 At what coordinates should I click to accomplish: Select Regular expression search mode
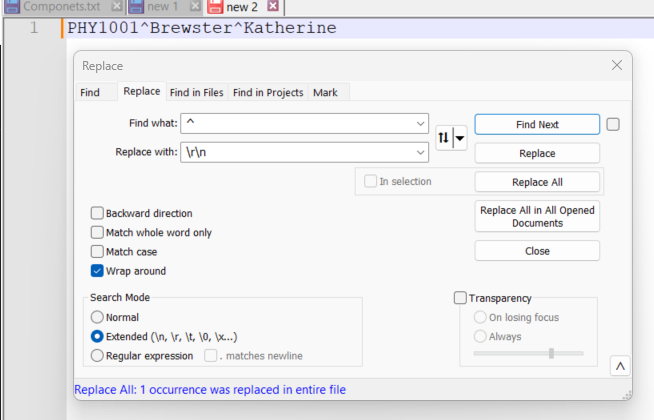(97, 355)
